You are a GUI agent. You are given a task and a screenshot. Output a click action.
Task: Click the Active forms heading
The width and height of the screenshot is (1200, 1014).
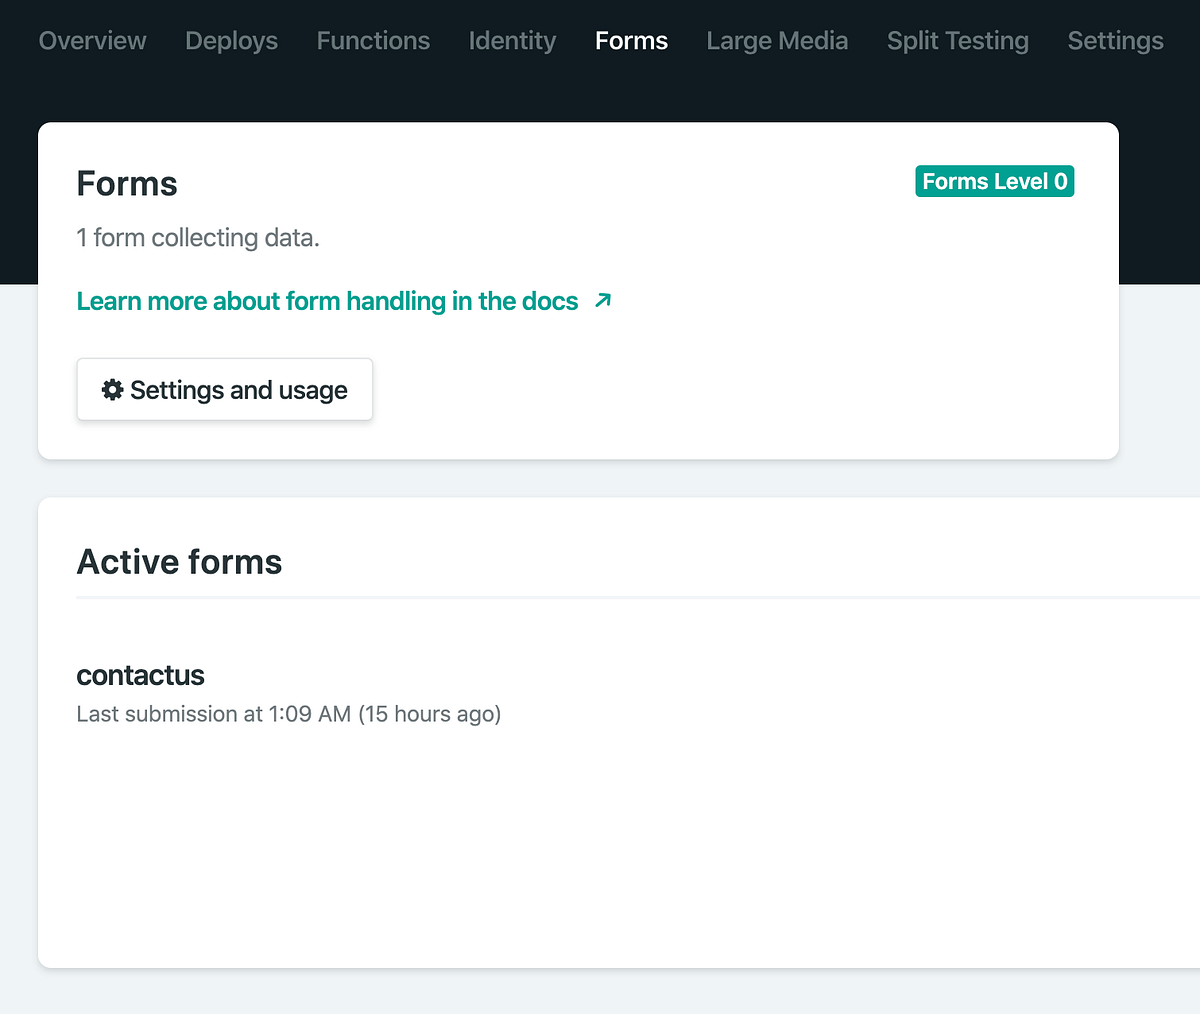(179, 561)
